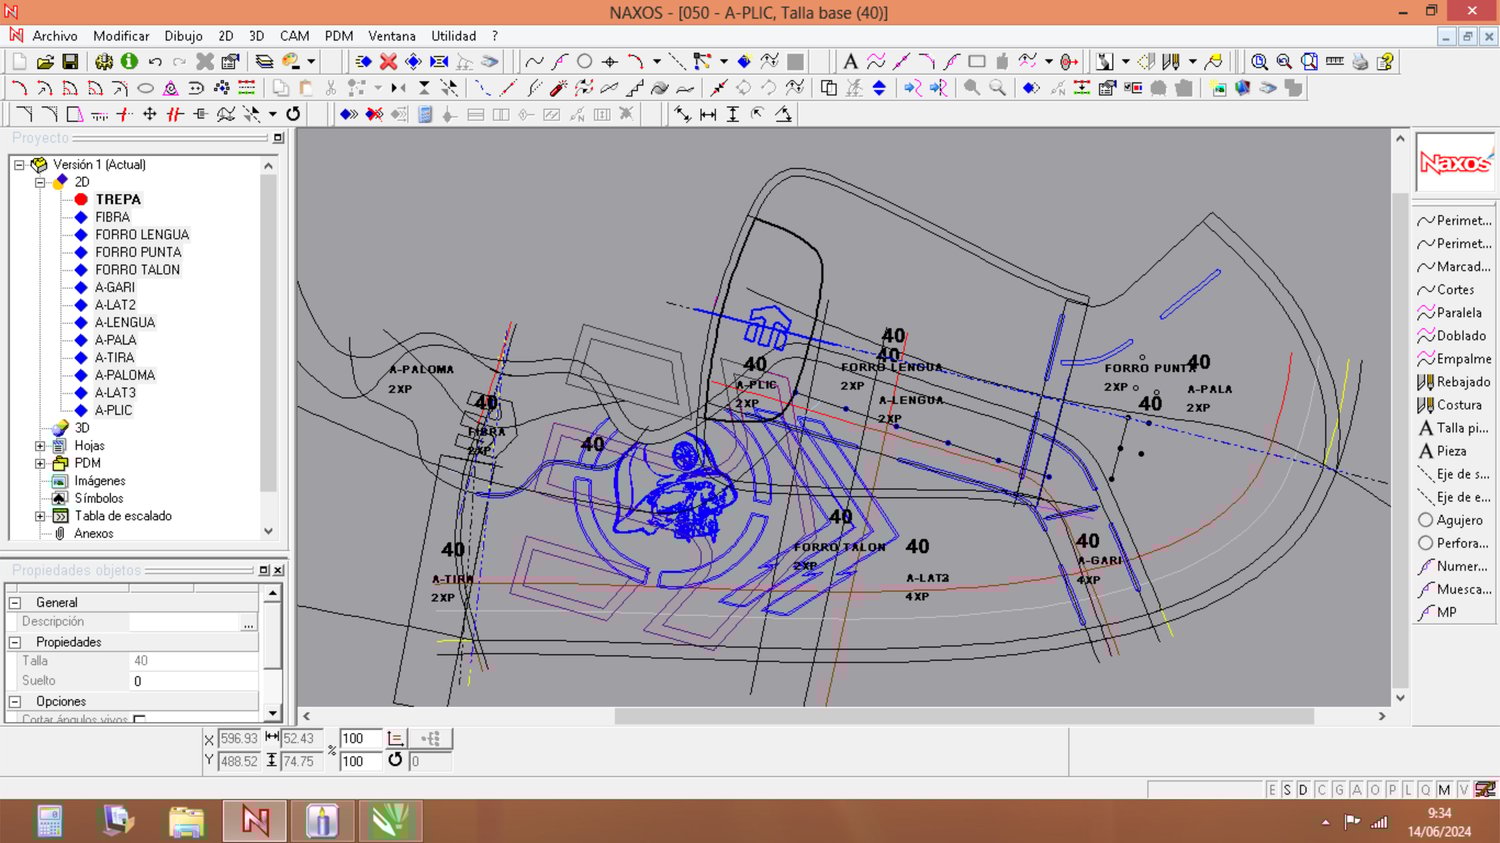1500x843 pixels.
Task: Click the help question mark icon
Action: (1385, 62)
